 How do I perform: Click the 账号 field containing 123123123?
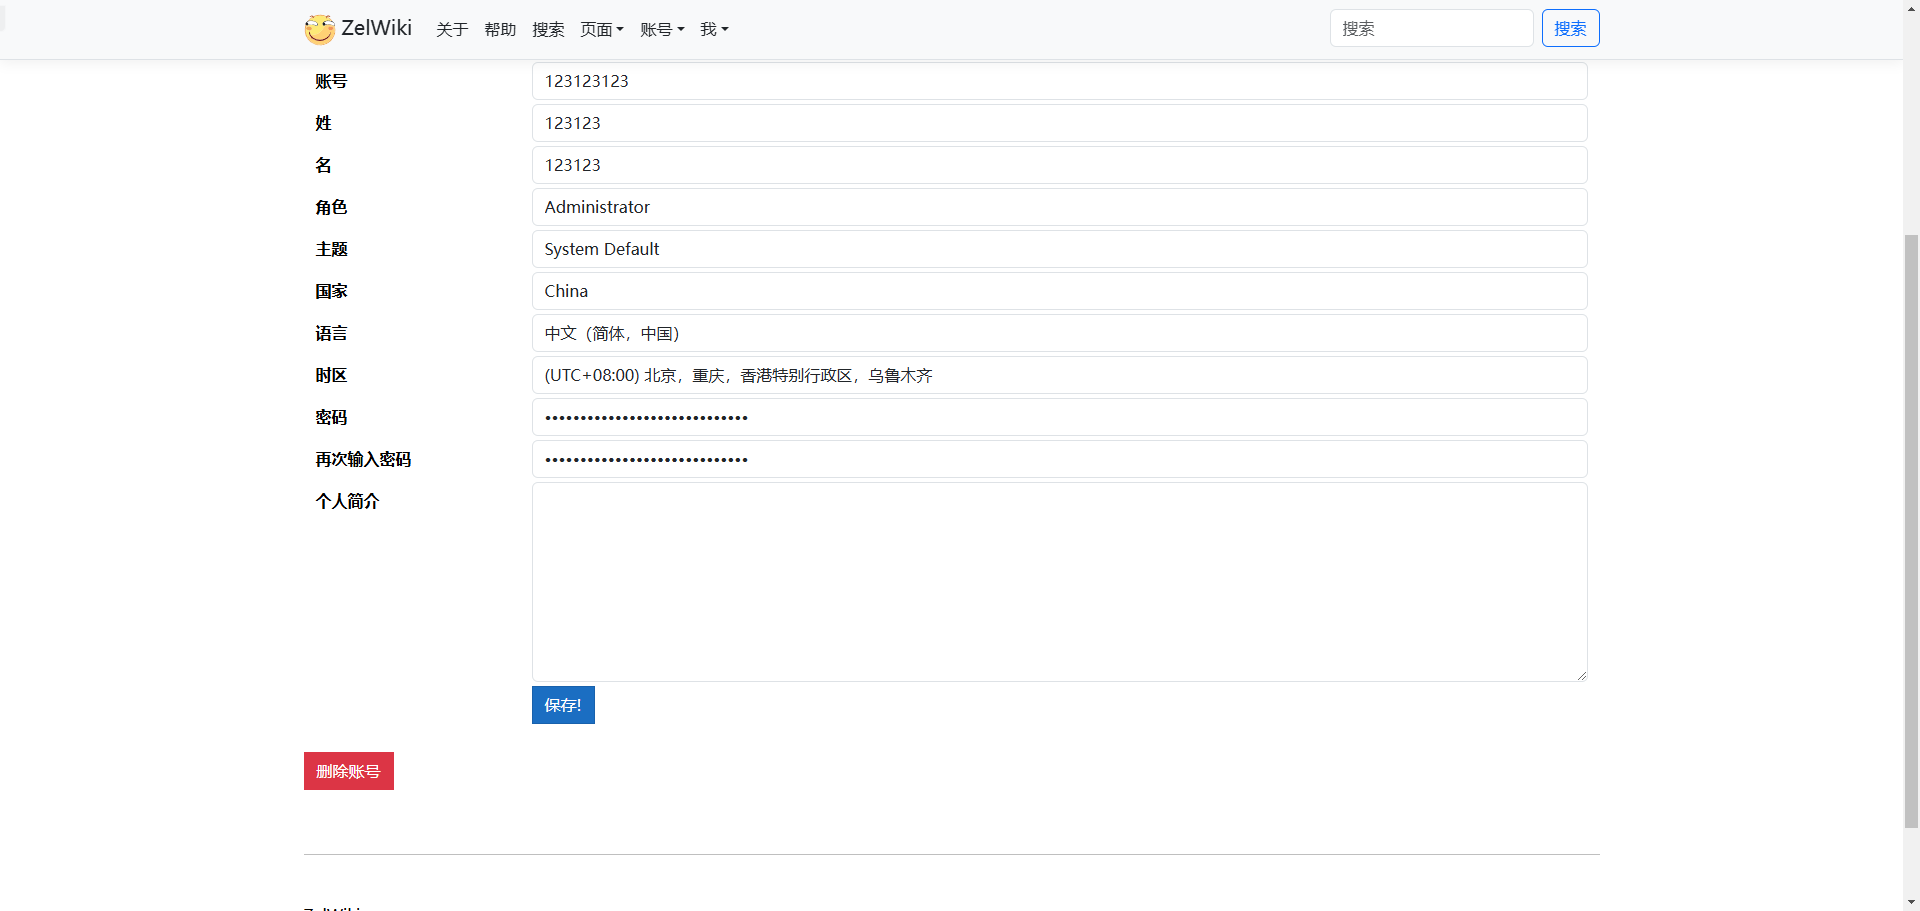pyautogui.click(x=1059, y=81)
